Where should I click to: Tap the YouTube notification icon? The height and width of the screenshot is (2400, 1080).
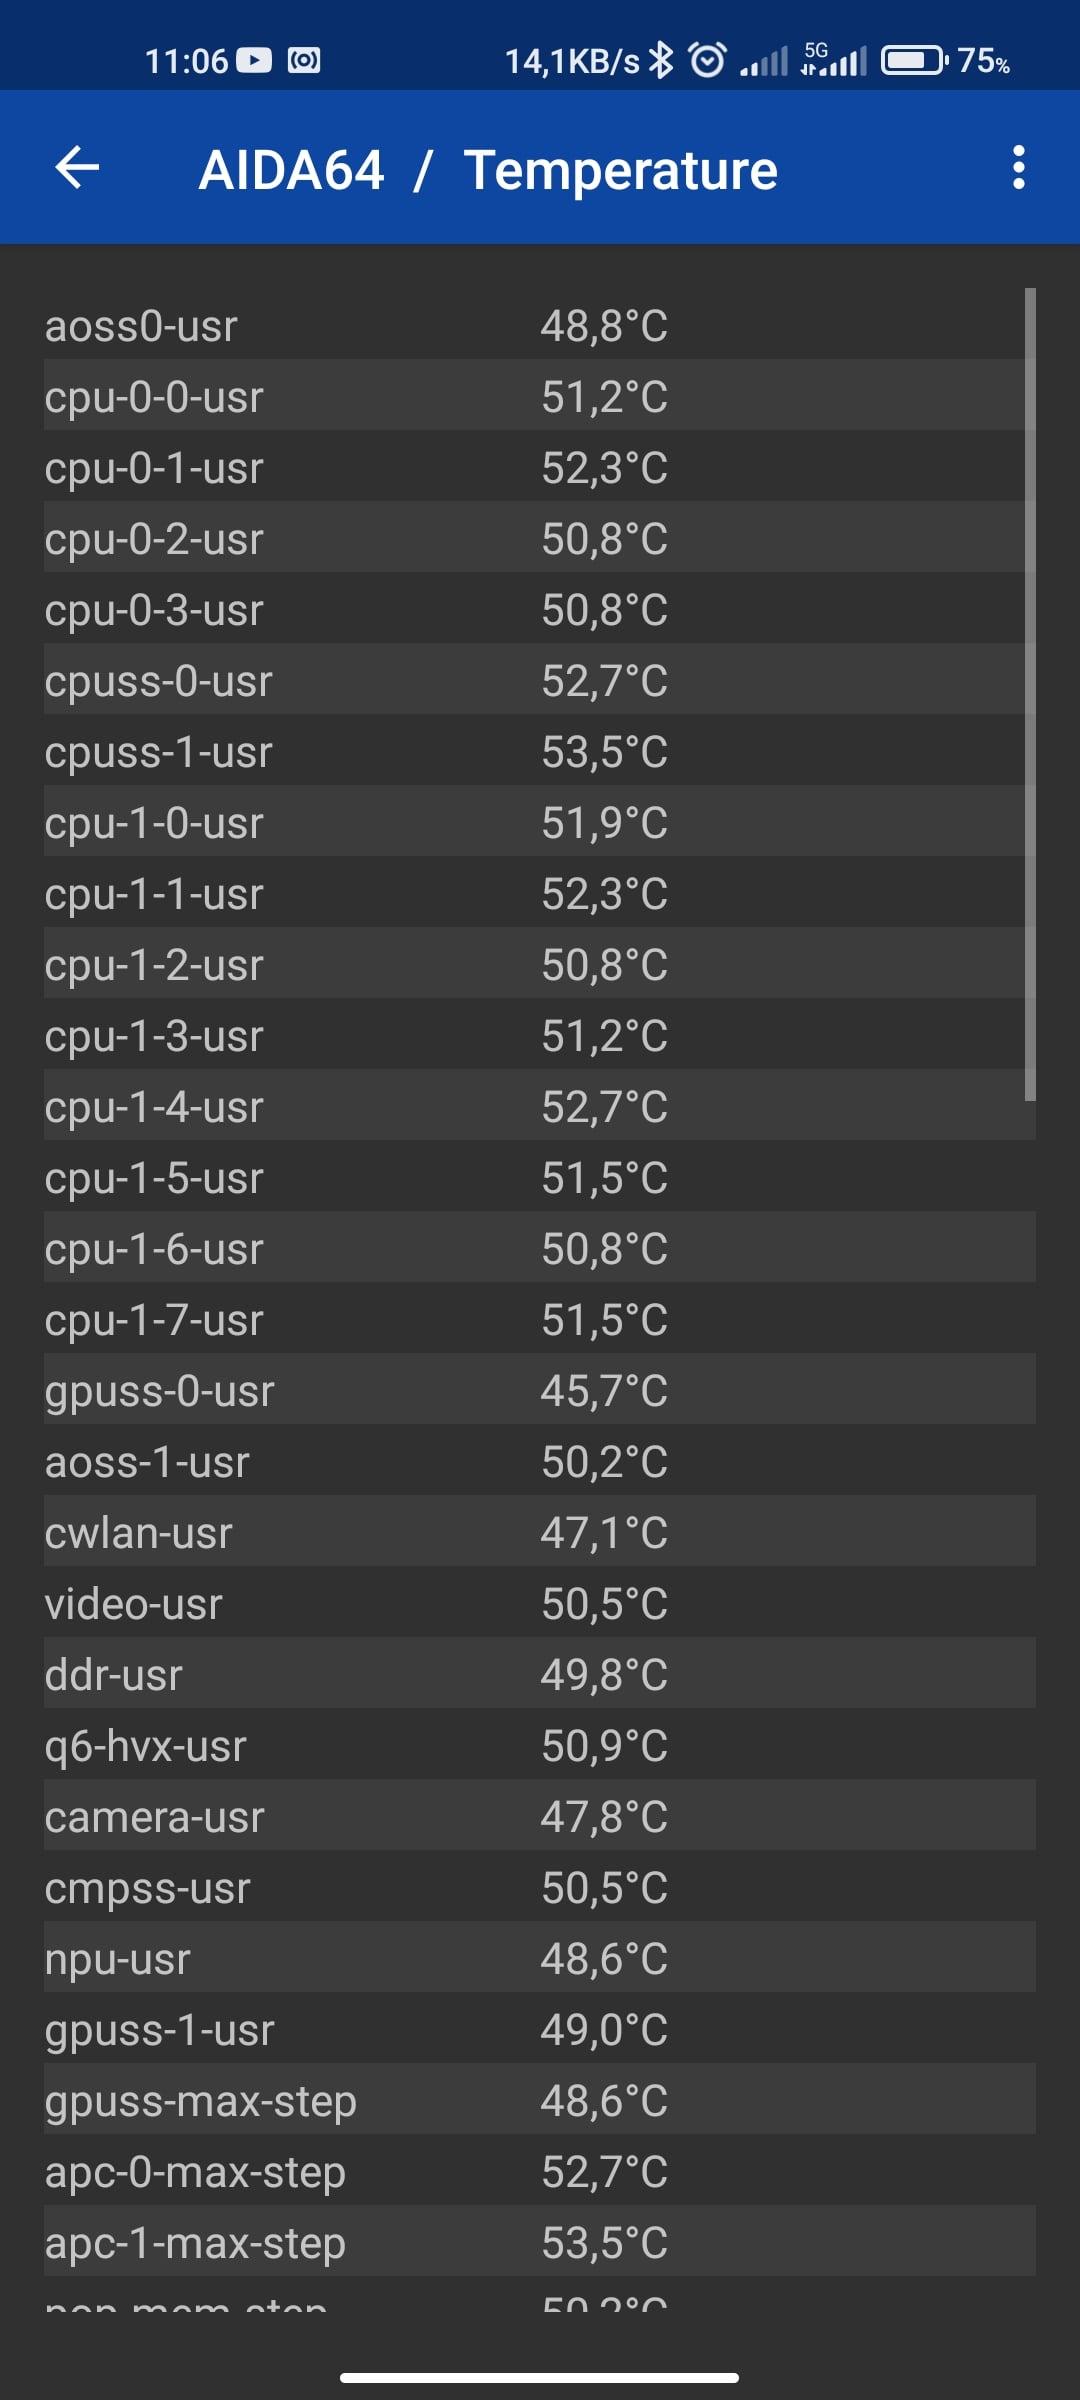(x=255, y=61)
